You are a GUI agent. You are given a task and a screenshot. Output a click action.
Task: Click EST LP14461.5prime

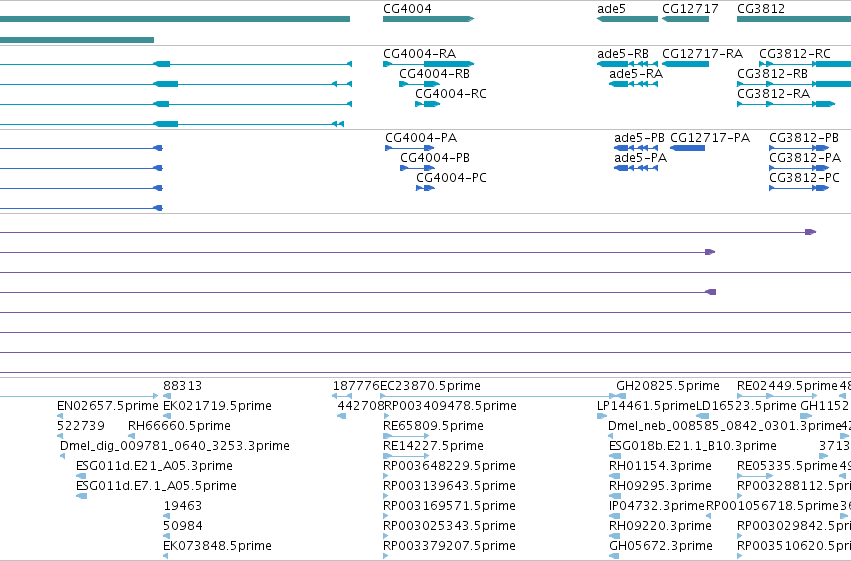pyautogui.click(x=602, y=416)
